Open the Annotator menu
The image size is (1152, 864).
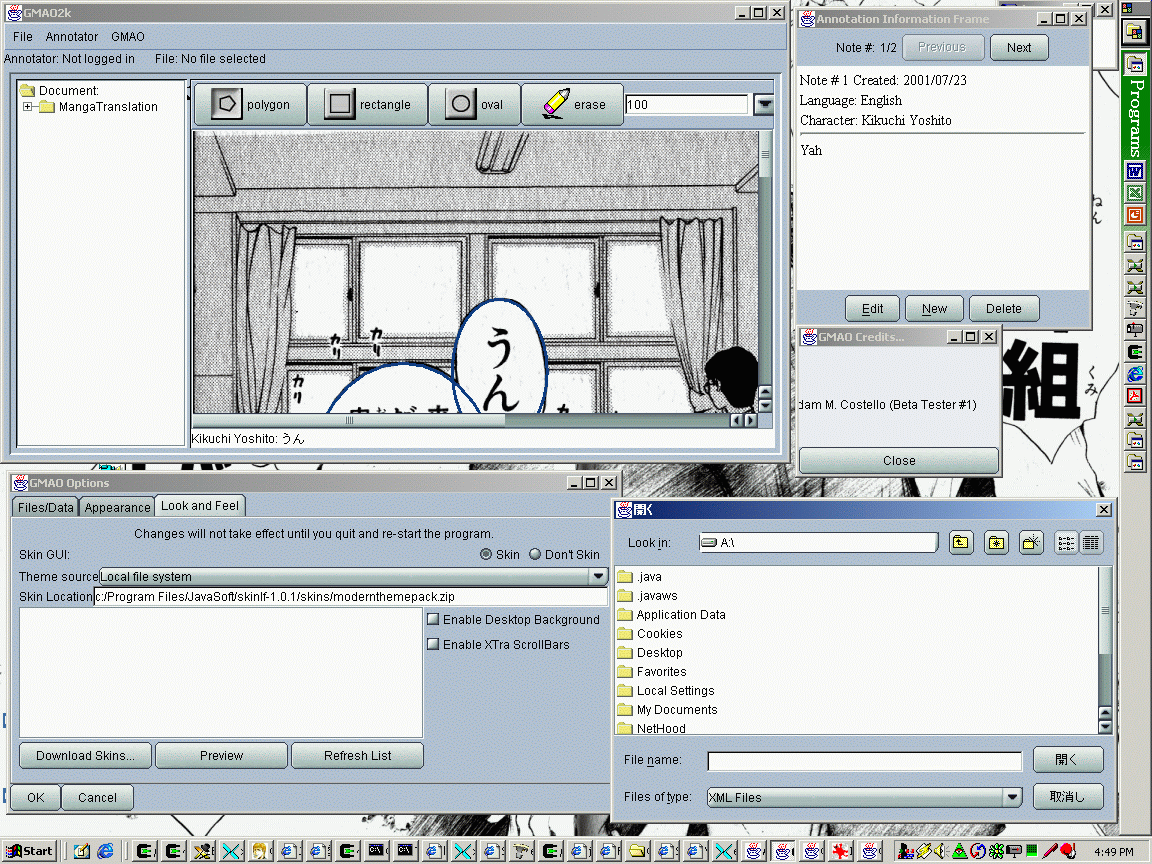coord(71,37)
